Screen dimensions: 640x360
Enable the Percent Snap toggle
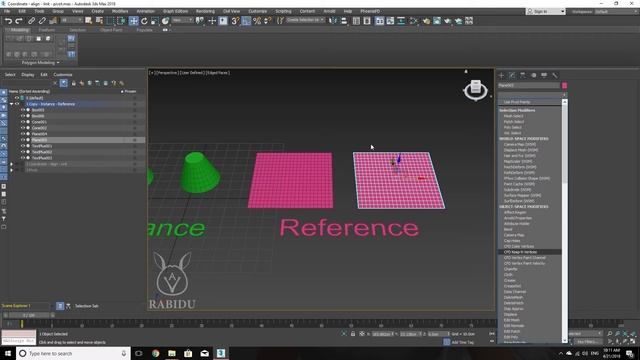(x=257, y=20)
